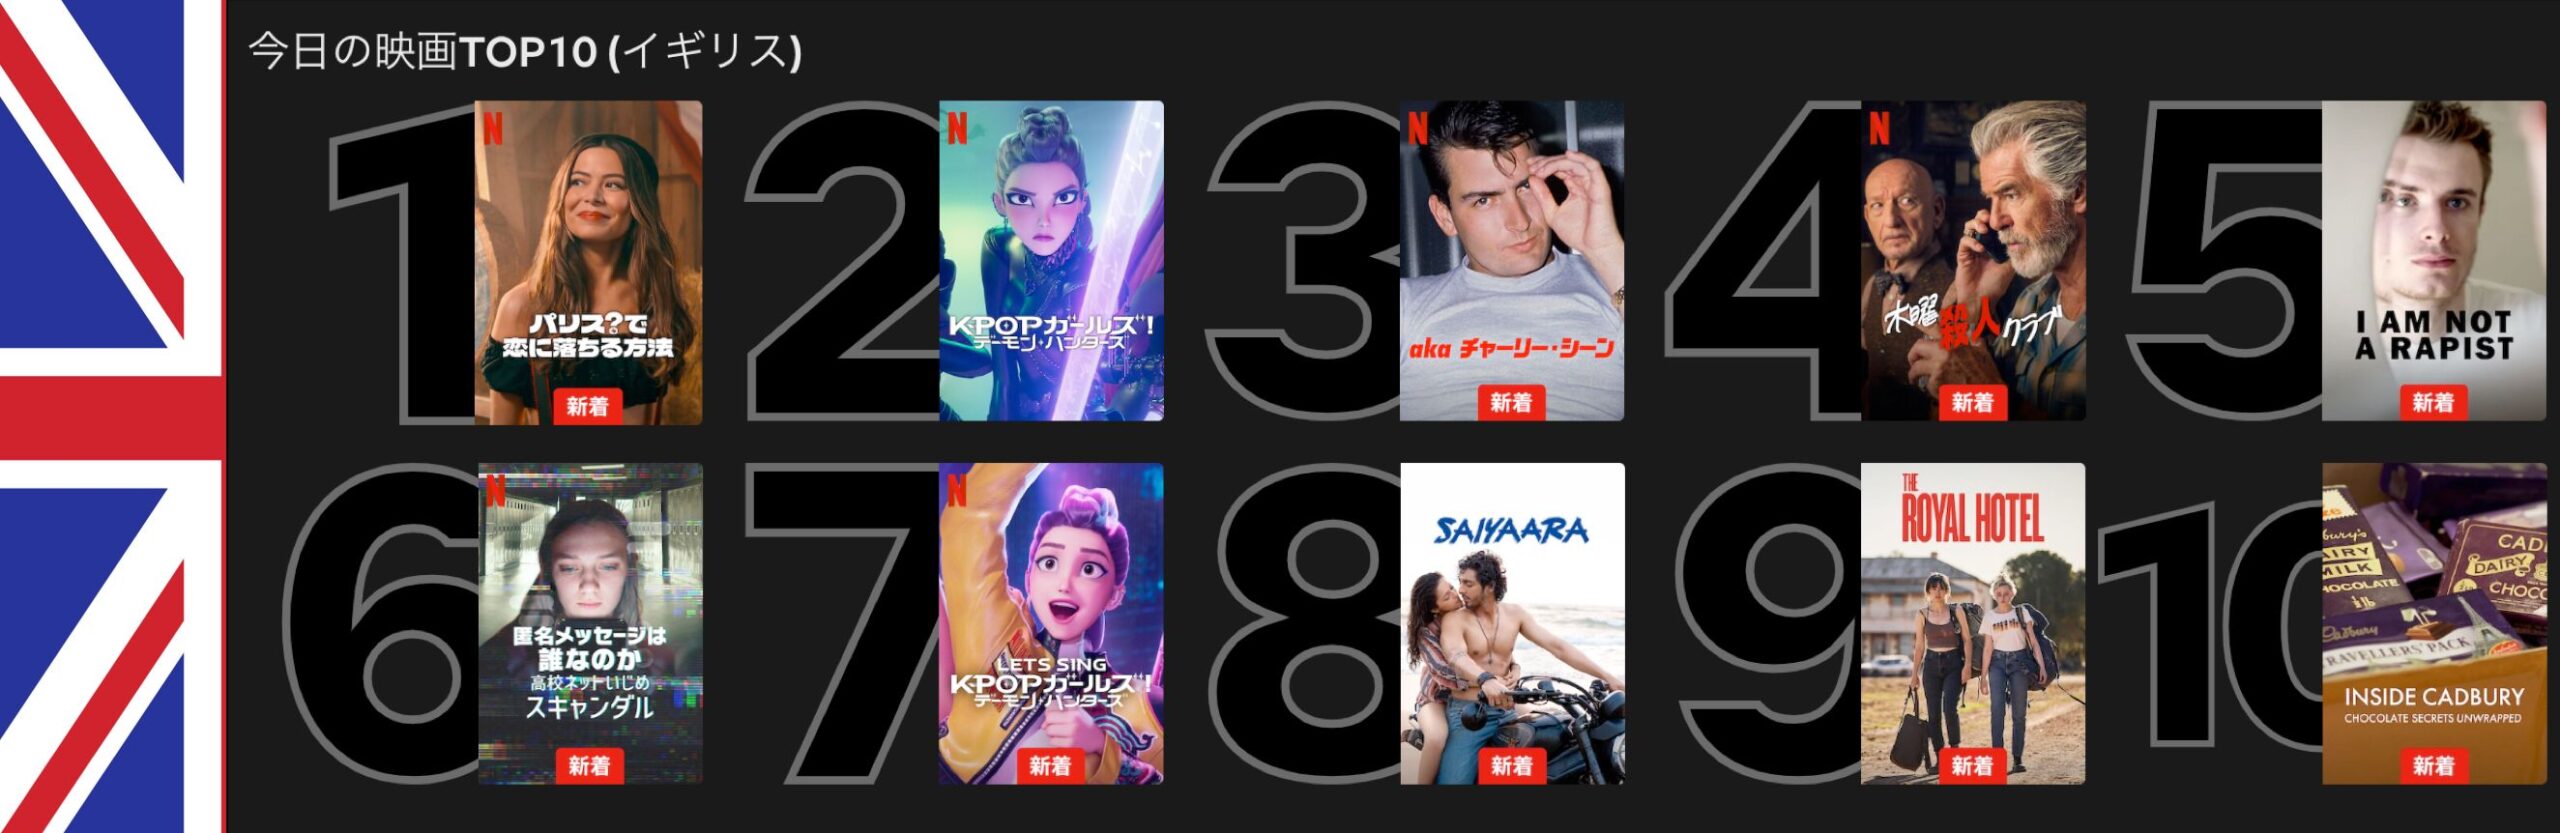Click the large number 3 rank graphic
The height and width of the screenshot is (833, 2560).
point(1305,261)
